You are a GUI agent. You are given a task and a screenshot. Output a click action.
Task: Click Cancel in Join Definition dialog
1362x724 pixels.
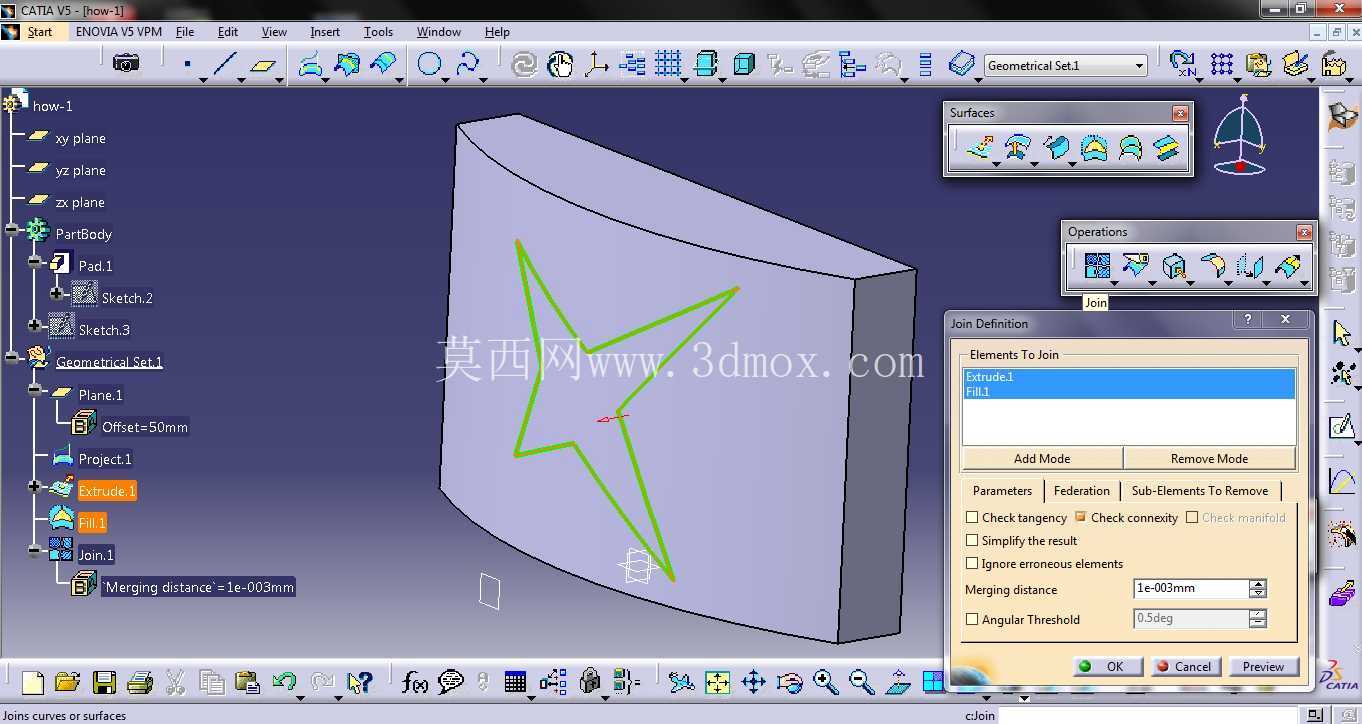tap(1184, 667)
